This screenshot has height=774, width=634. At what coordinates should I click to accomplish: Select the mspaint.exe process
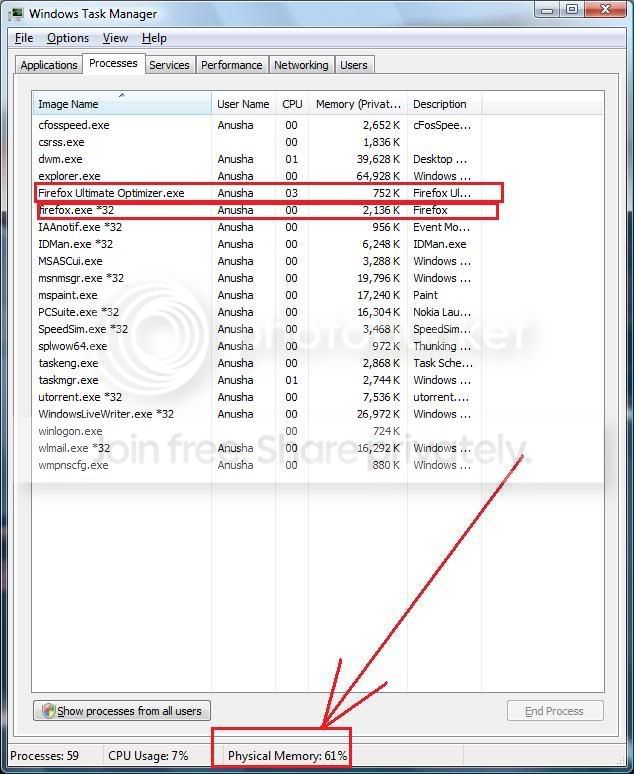coord(257,295)
